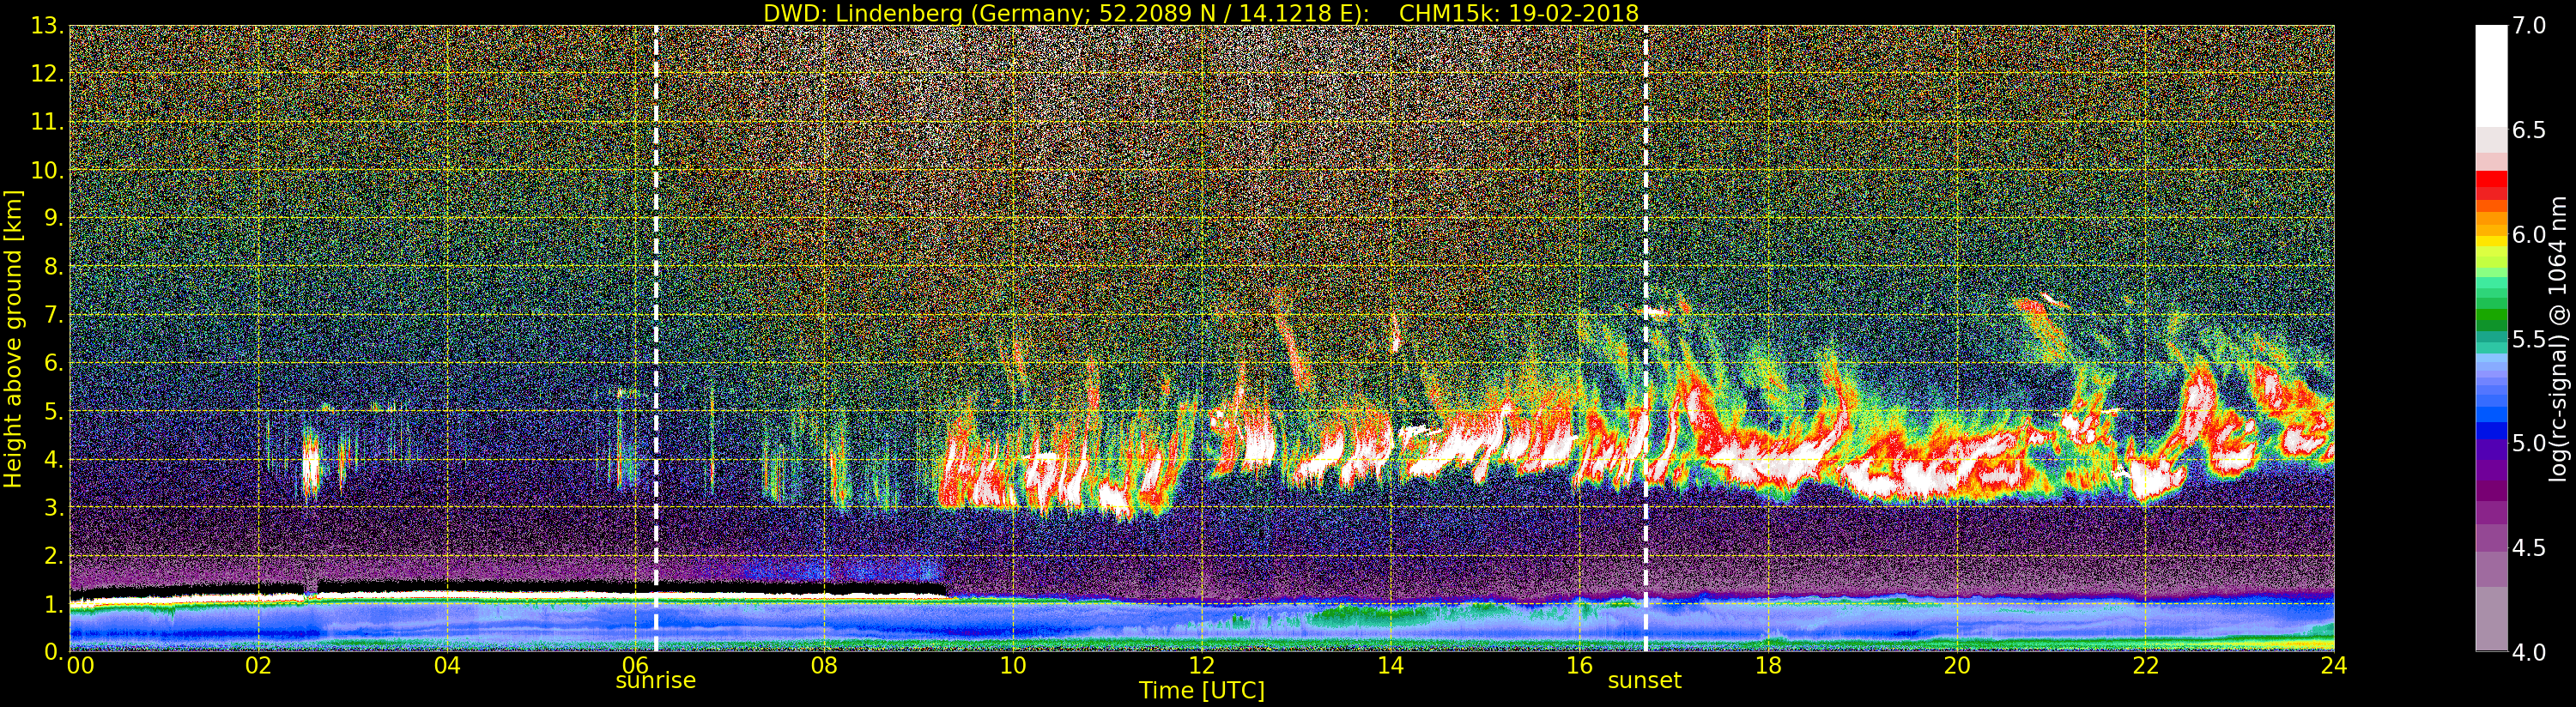Click the 1. tick on the height axis

[x=53, y=603]
